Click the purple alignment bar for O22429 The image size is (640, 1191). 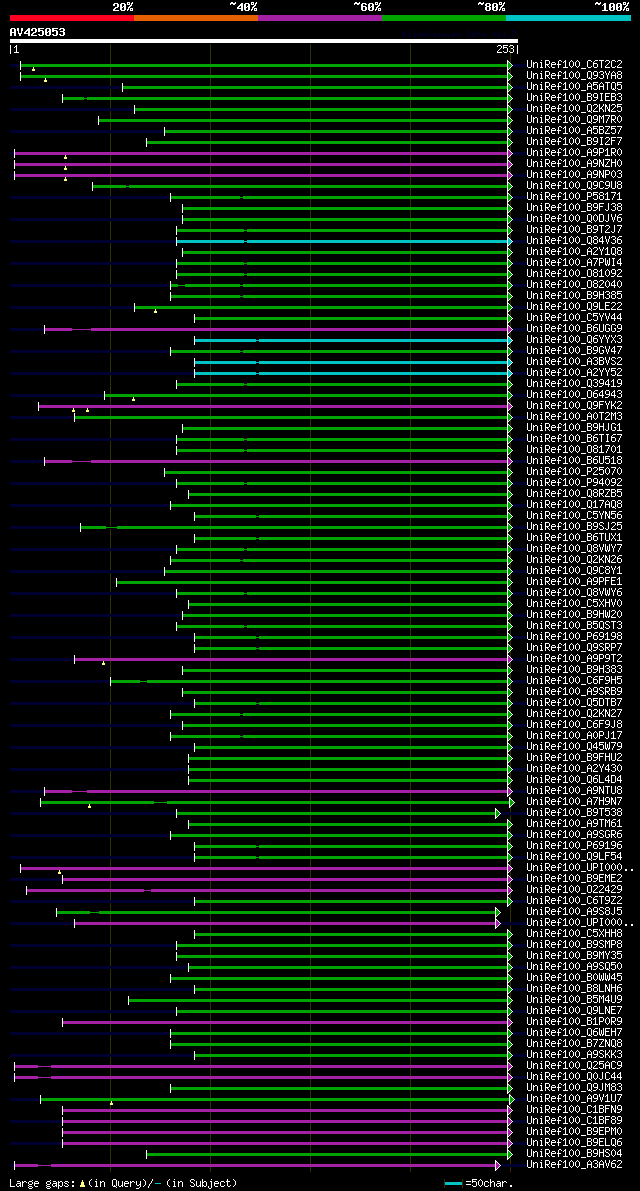coord(270,890)
